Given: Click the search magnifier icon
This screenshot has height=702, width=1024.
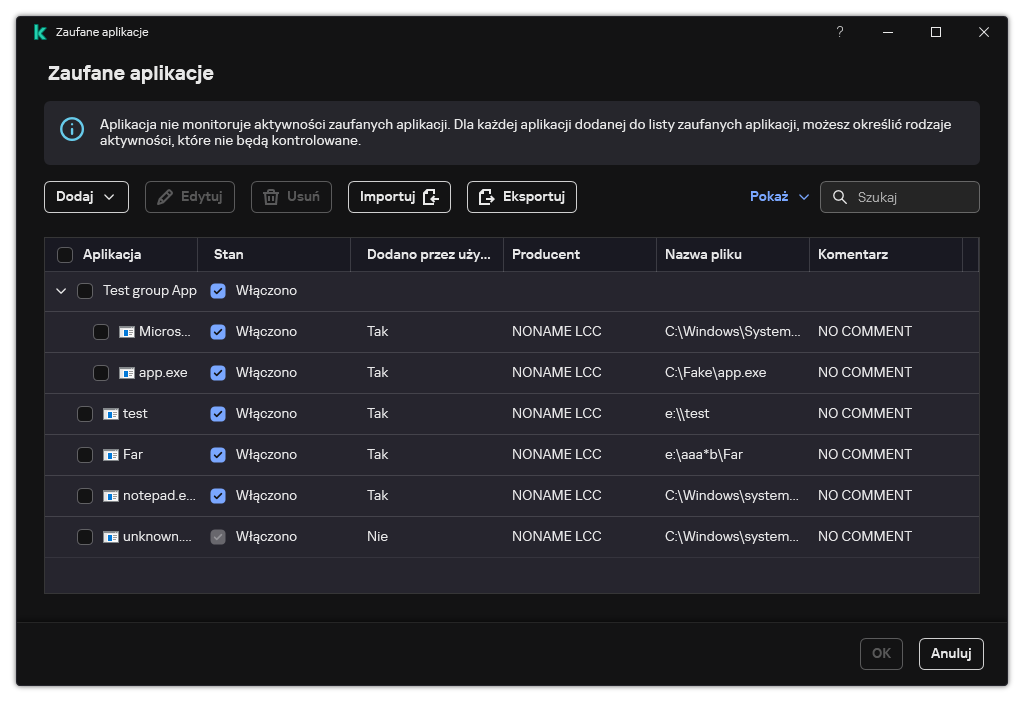Looking at the screenshot, I should [x=839, y=197].
